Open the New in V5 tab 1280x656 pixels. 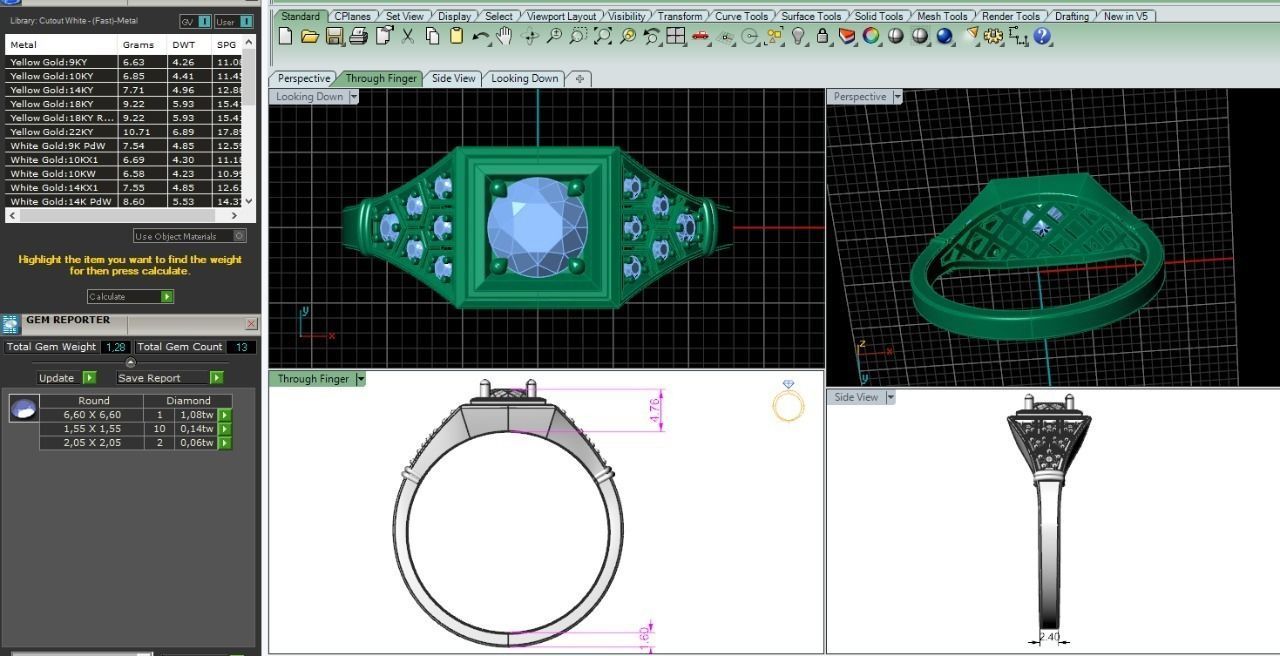[x=1125, y=16]
